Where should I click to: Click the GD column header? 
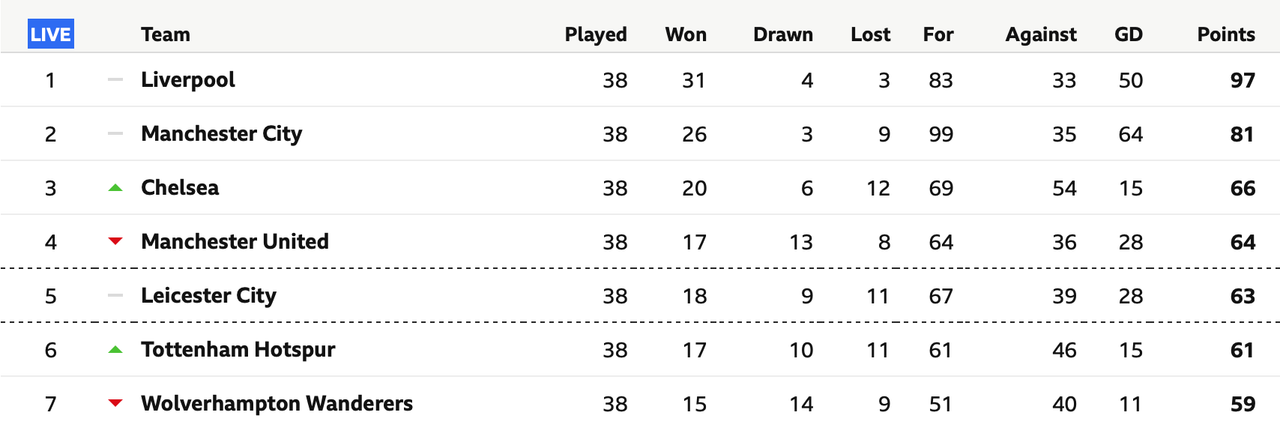click(1129, 34)
